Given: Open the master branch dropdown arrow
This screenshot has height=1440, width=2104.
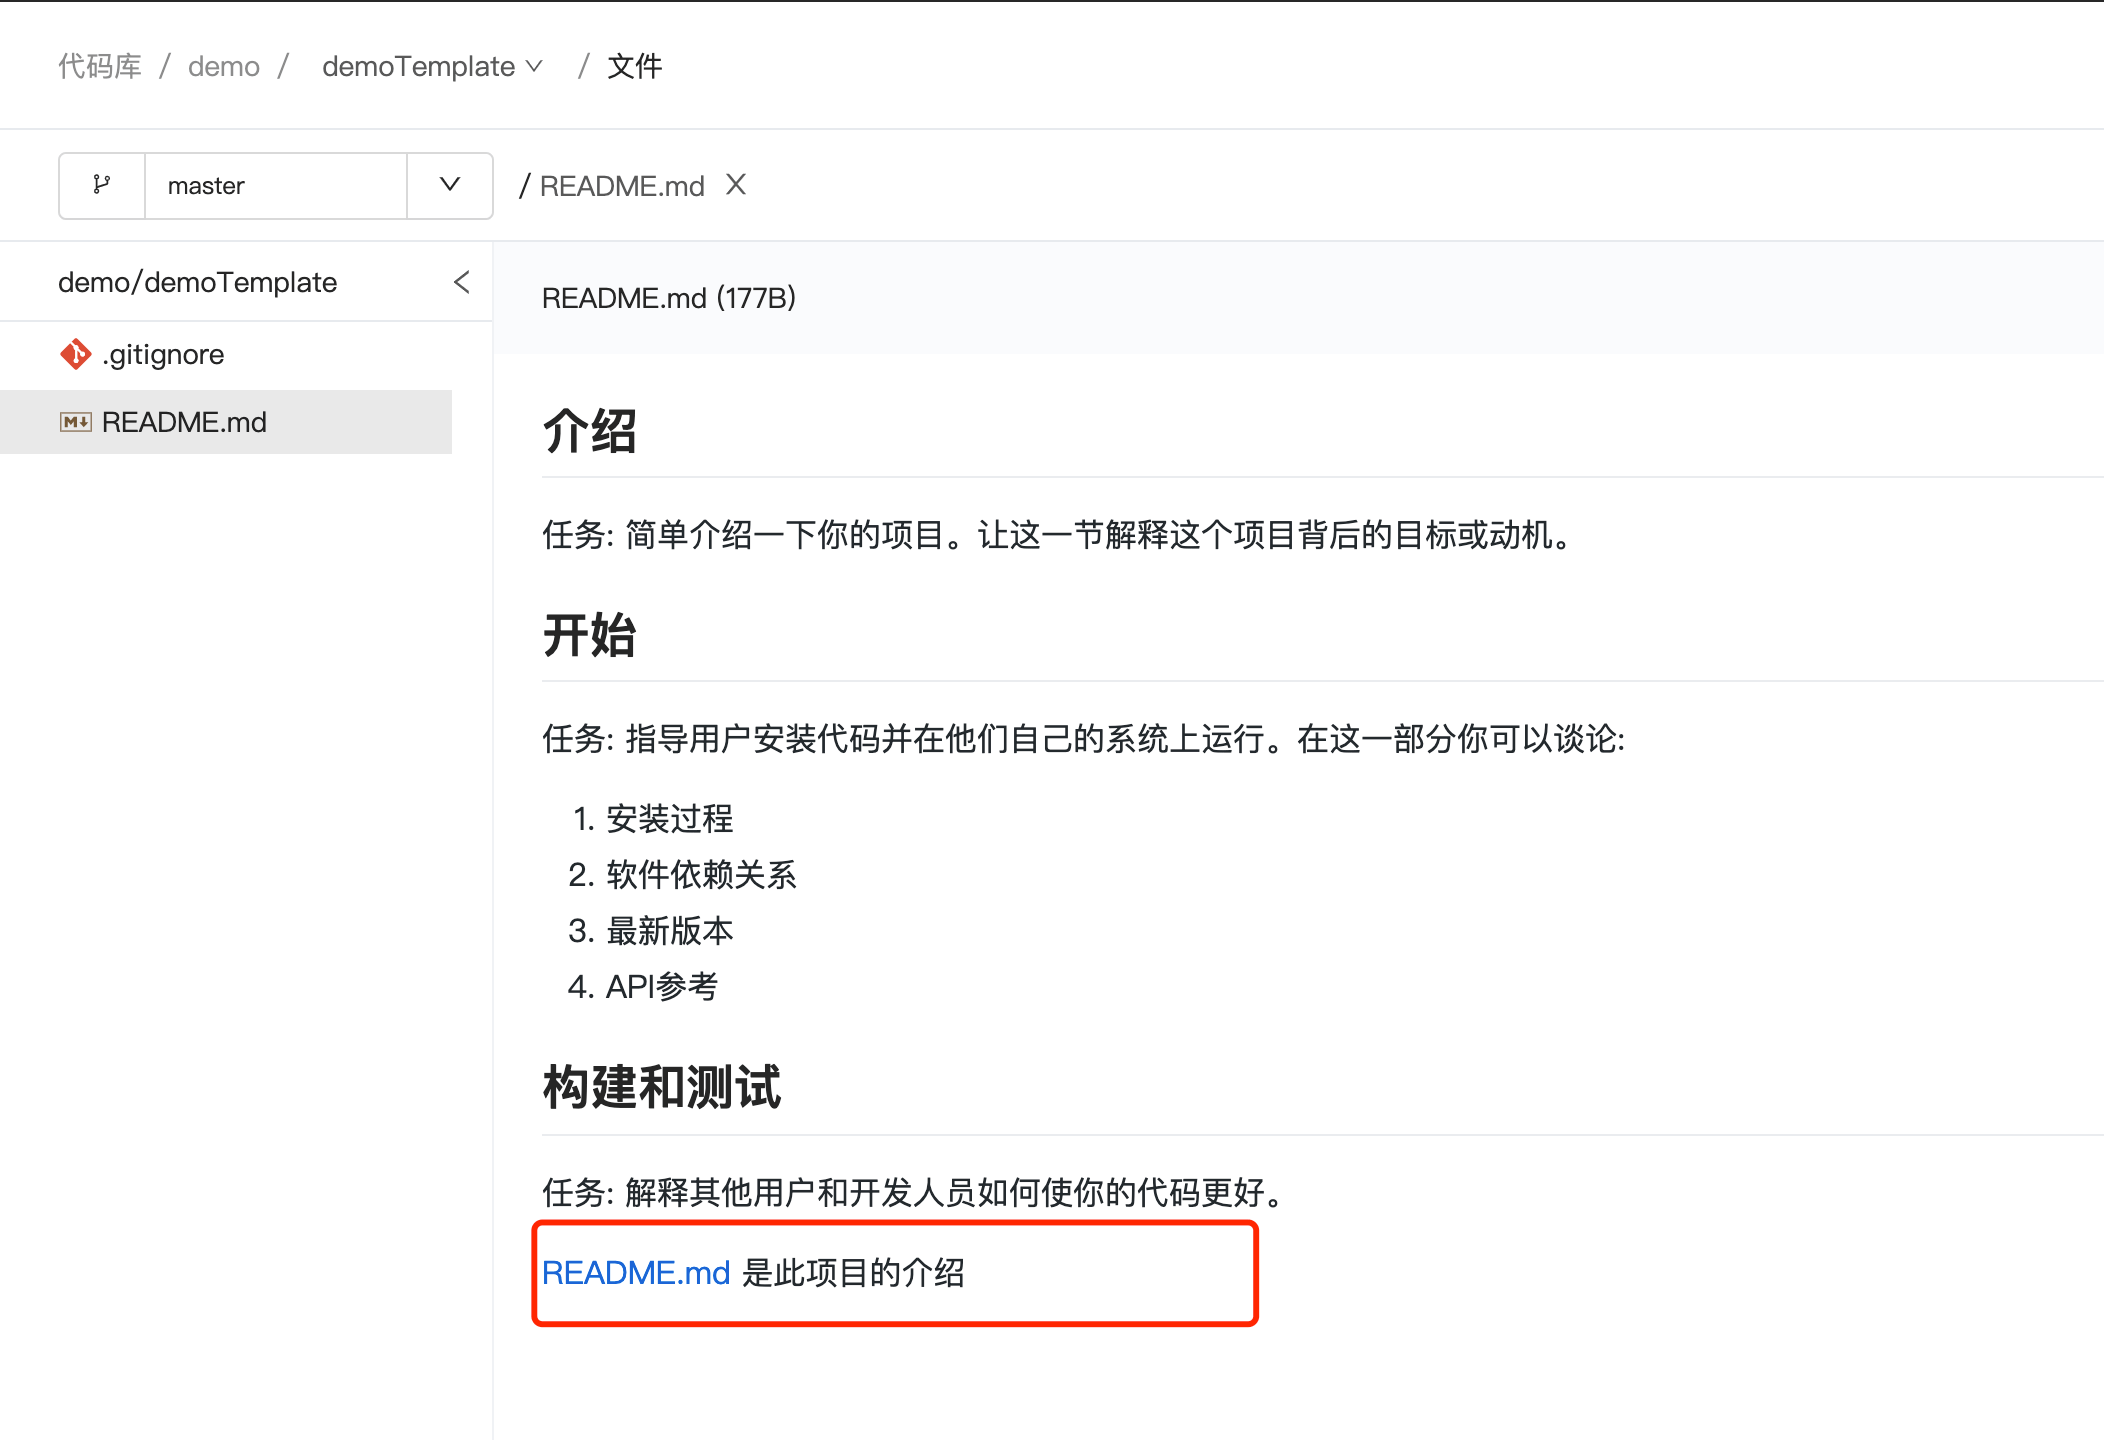Looking at the screenshot, I should (x=450, y=185).
